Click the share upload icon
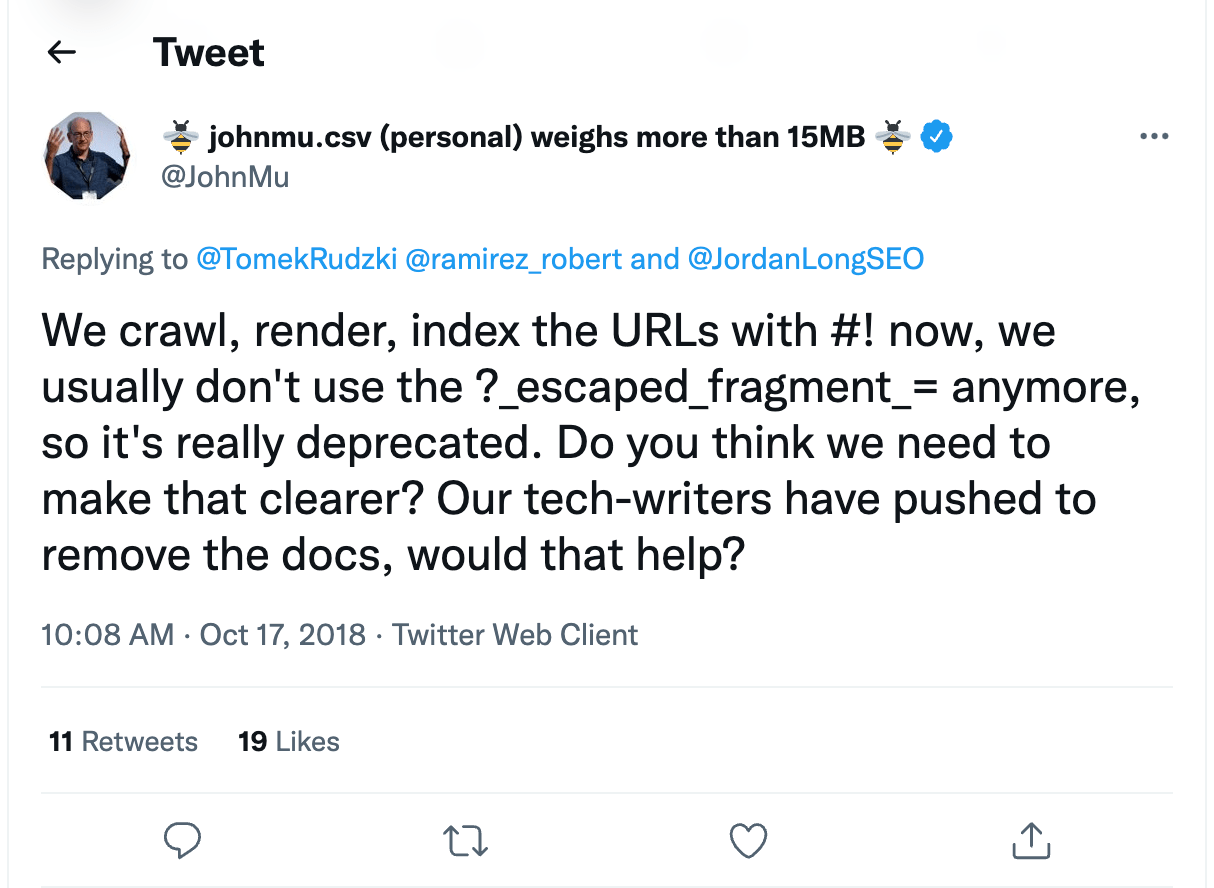The width and height of the screenshot is (1214, 888). click(1030, 841)
